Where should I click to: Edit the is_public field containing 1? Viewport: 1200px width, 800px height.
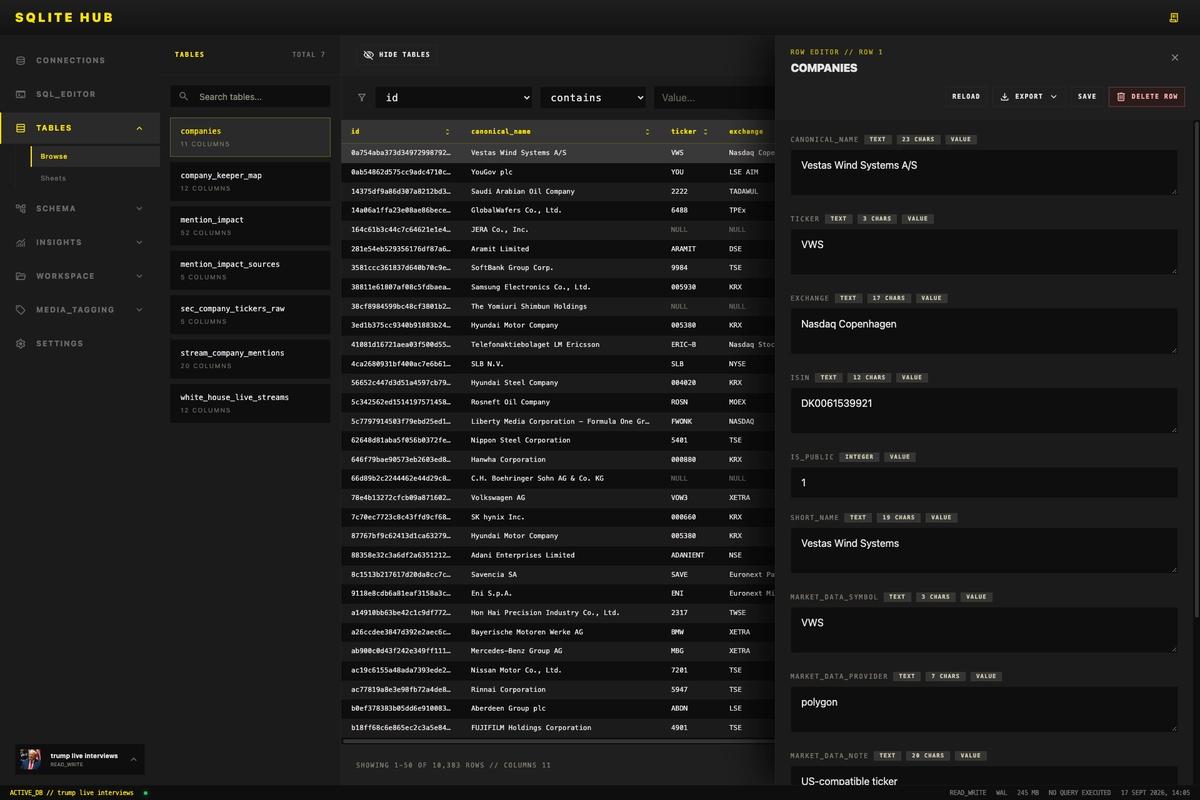click(x=984, y=483)
